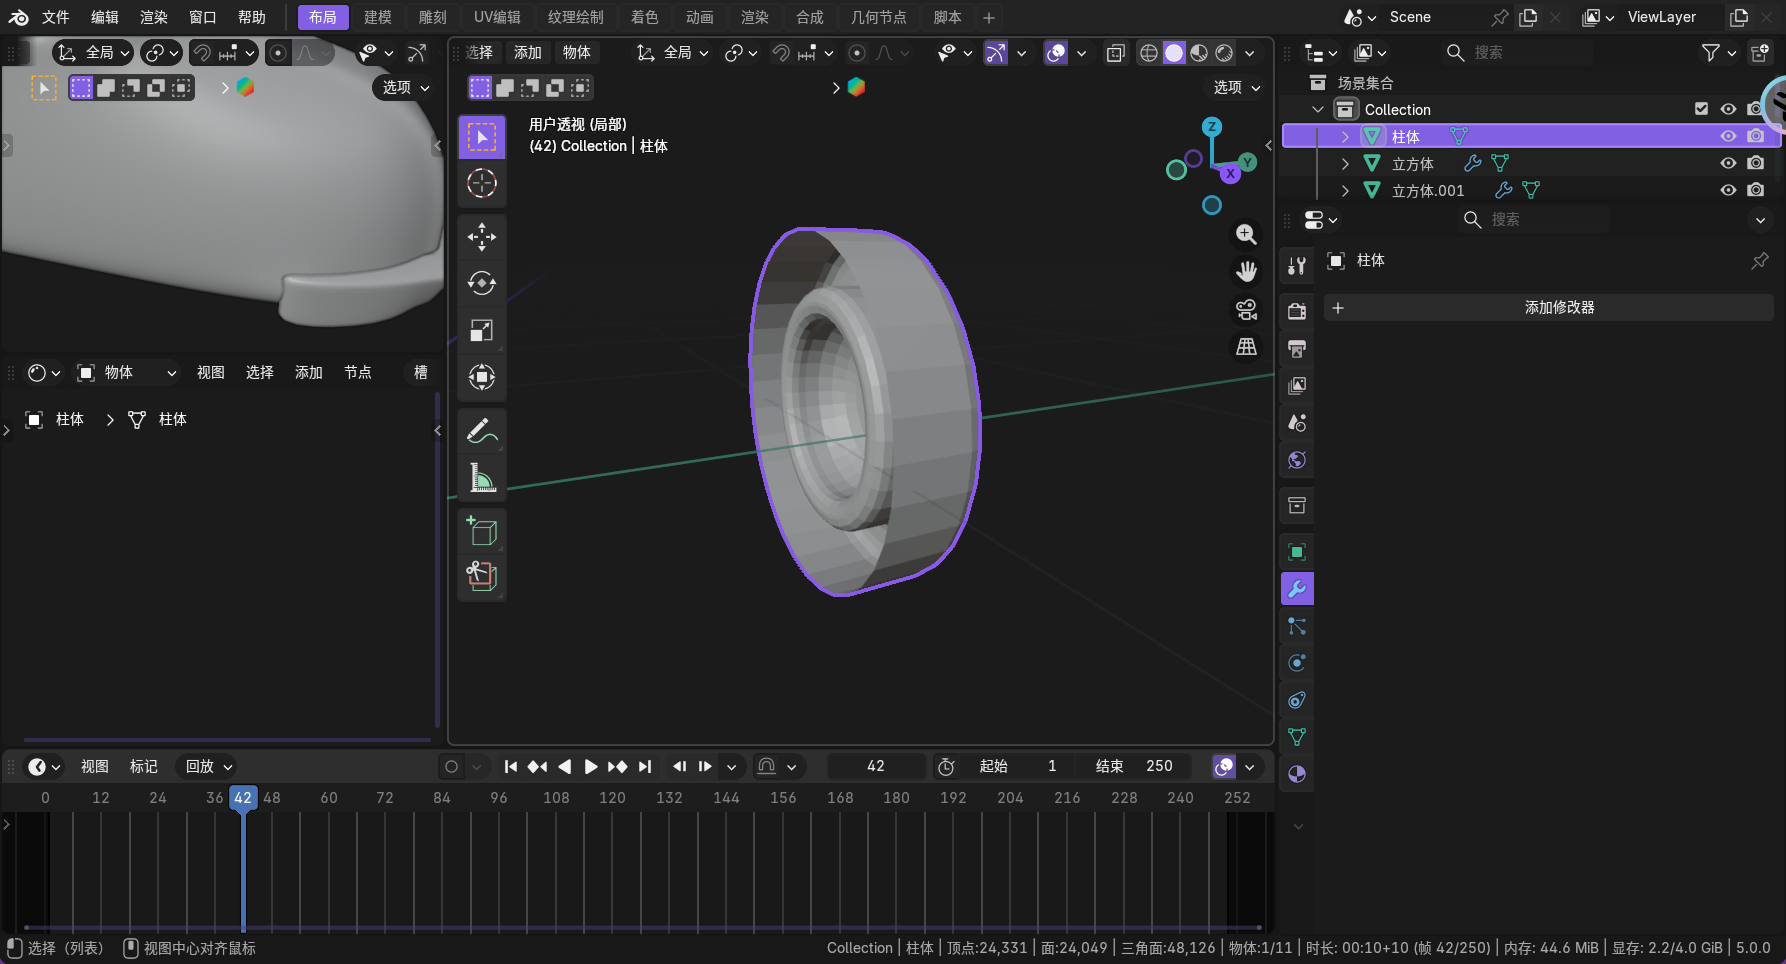Click the Add Cube tool

481,530
